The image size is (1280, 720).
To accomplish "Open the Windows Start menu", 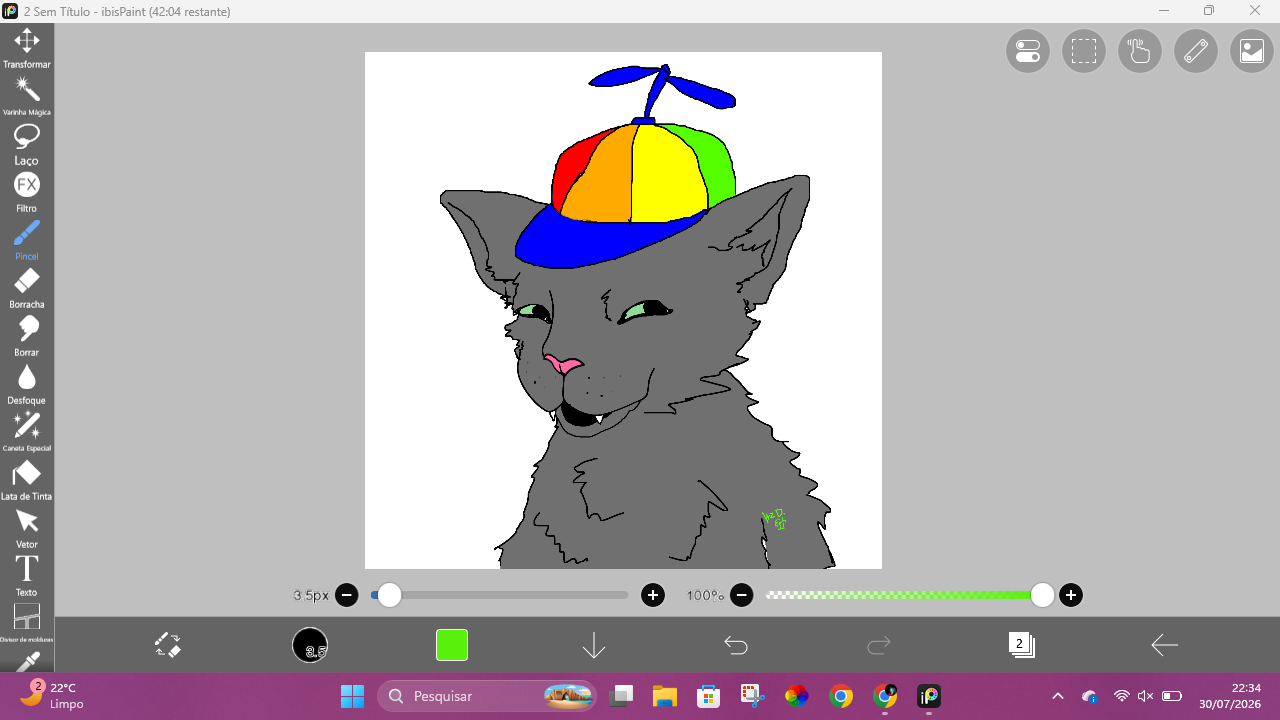I will (352, 696).
